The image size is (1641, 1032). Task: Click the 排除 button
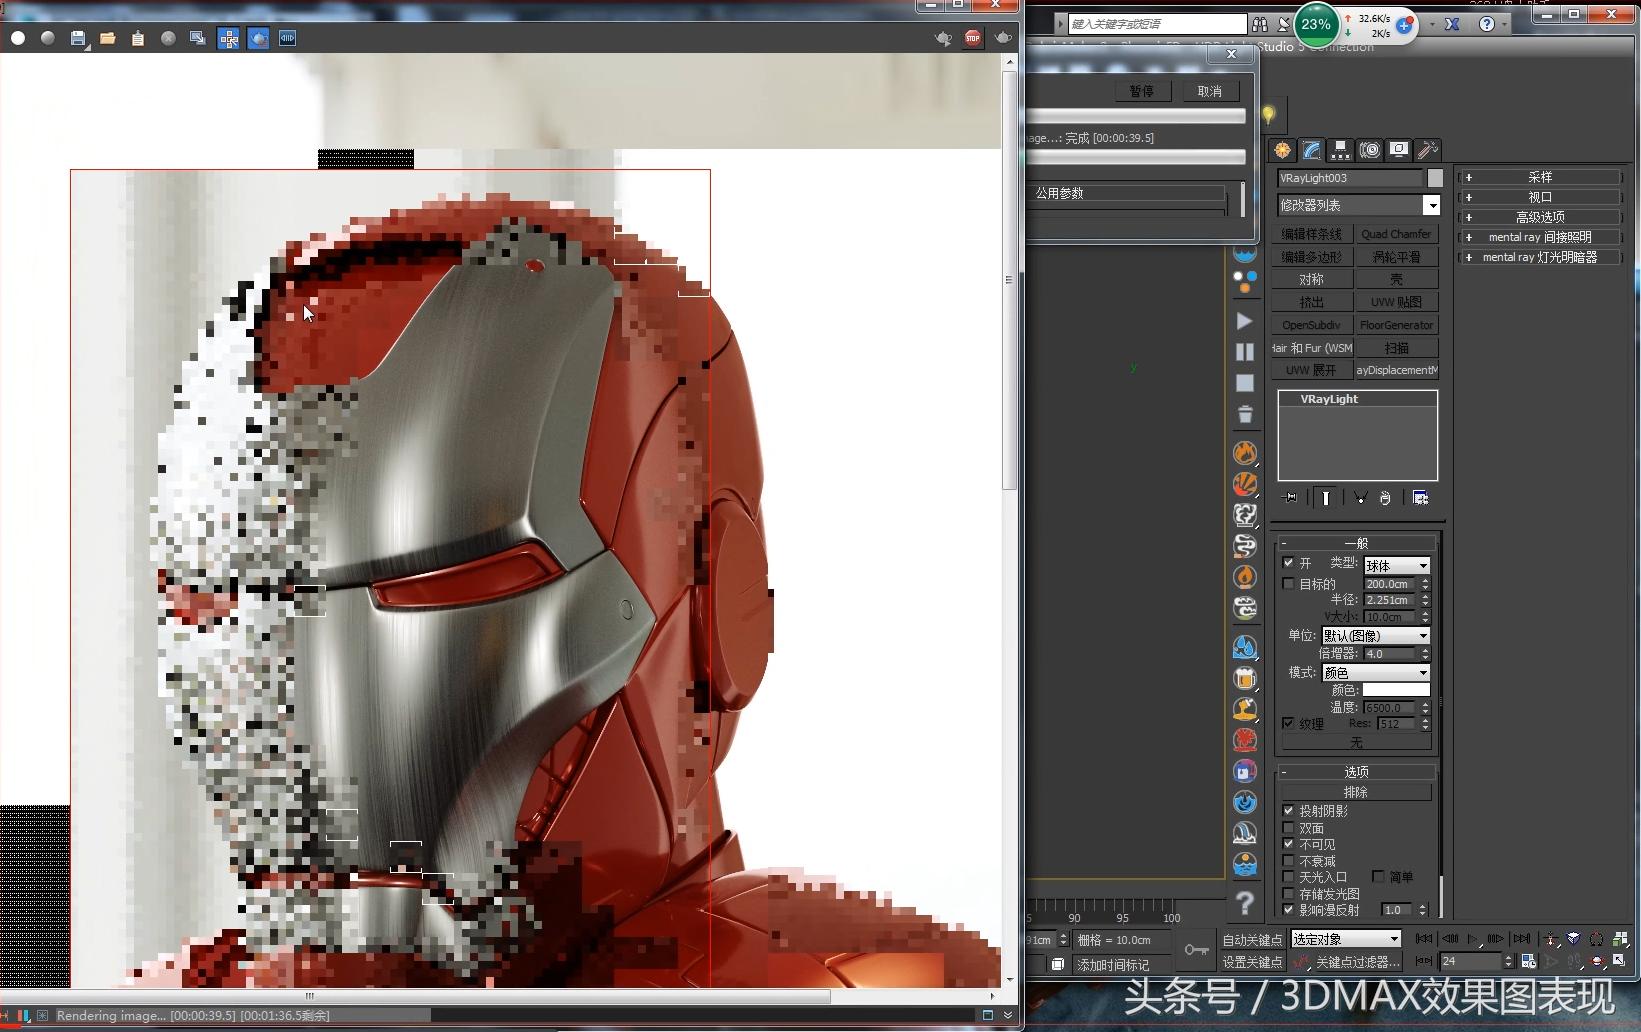tap(1355, 792)
